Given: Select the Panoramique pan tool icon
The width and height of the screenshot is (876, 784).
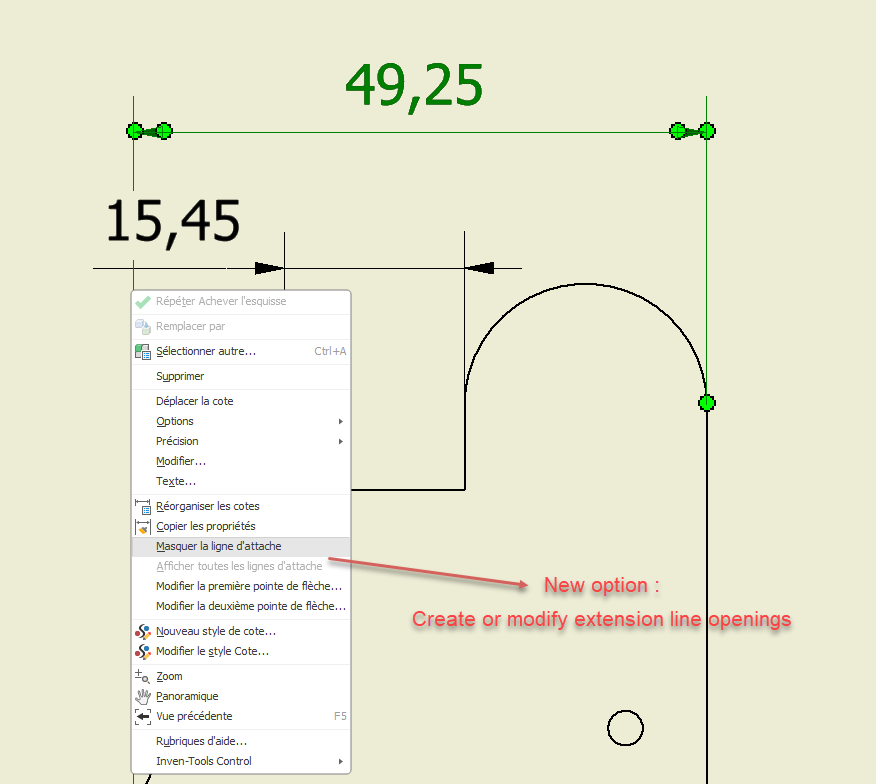Looking at the screenshot, I should click(x=141, y=696).
